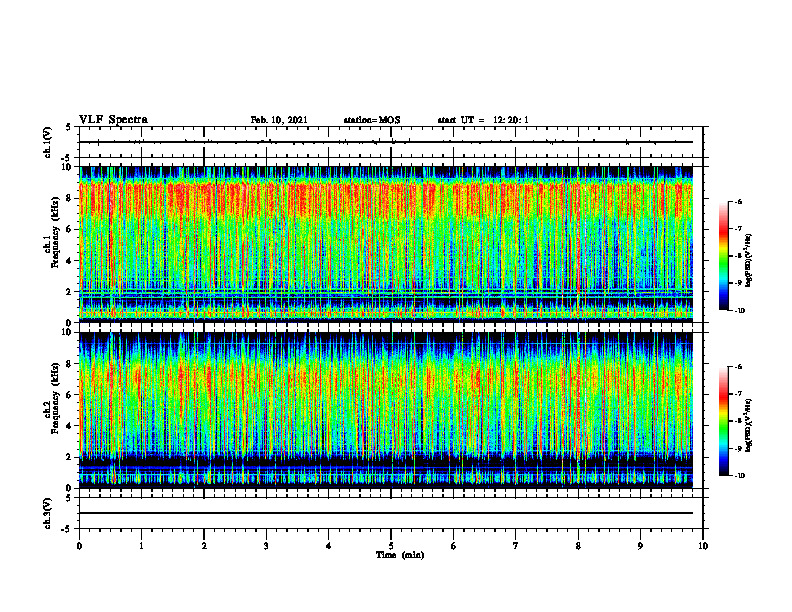Click the ch.3(V) axis label
The width and height of the screenshot is (792, 612).
[x=47, y=513]
